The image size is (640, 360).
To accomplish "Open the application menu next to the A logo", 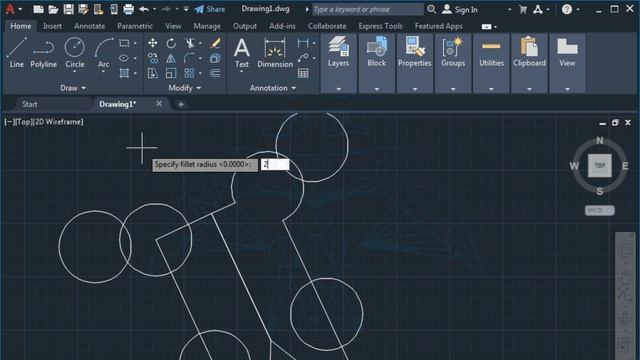I will coord(20,9).
